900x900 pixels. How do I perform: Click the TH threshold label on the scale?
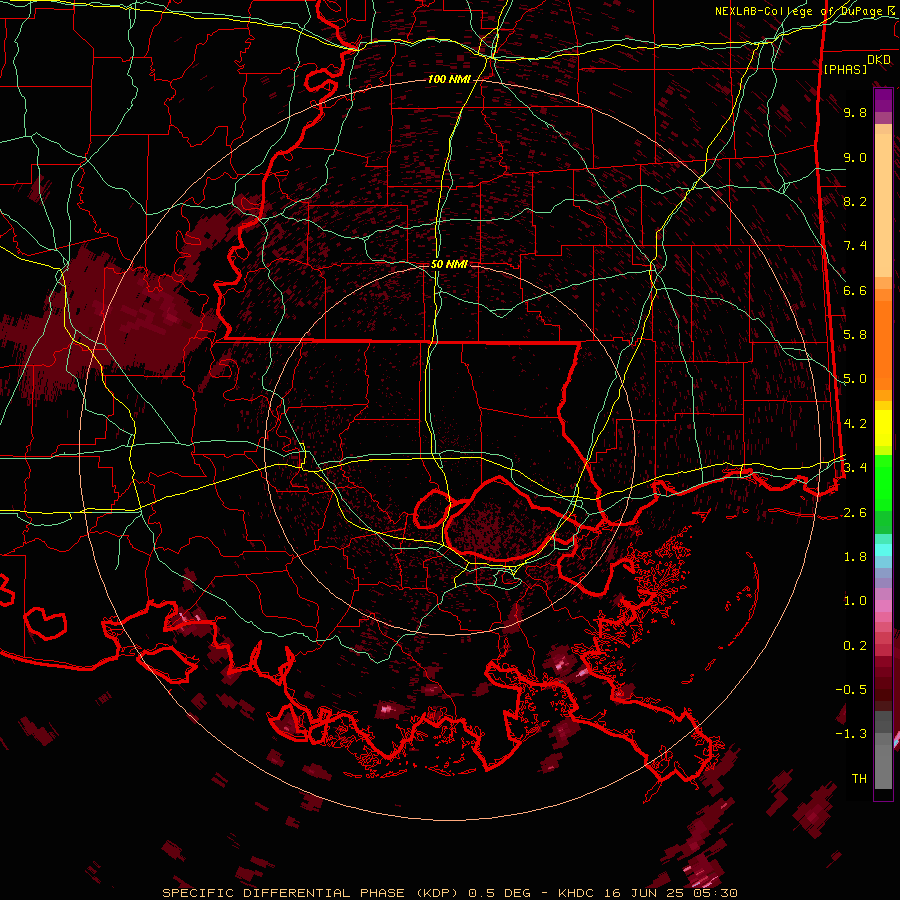(x=859, y=779)
